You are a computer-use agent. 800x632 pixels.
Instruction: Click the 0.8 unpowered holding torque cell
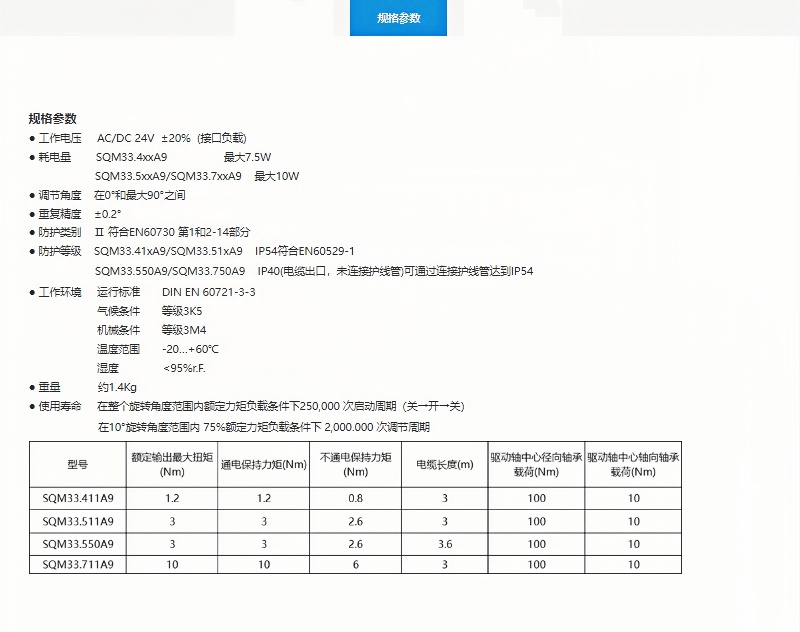tap(356, 498)
